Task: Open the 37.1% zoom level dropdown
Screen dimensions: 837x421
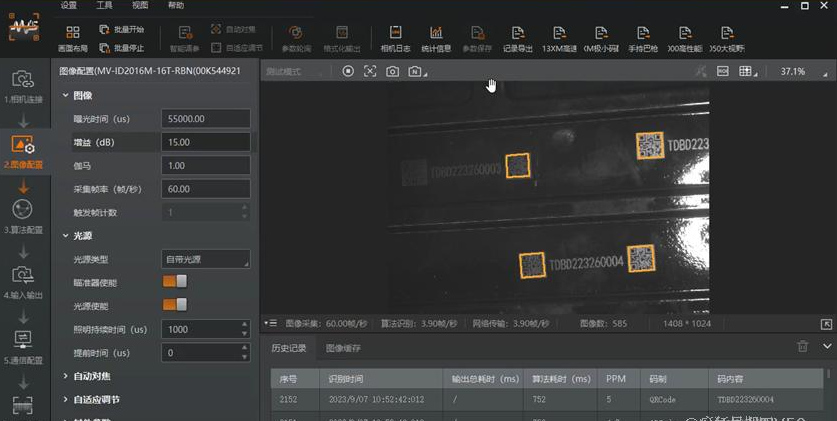Action: pyautogui.click(x=797, y=71)
